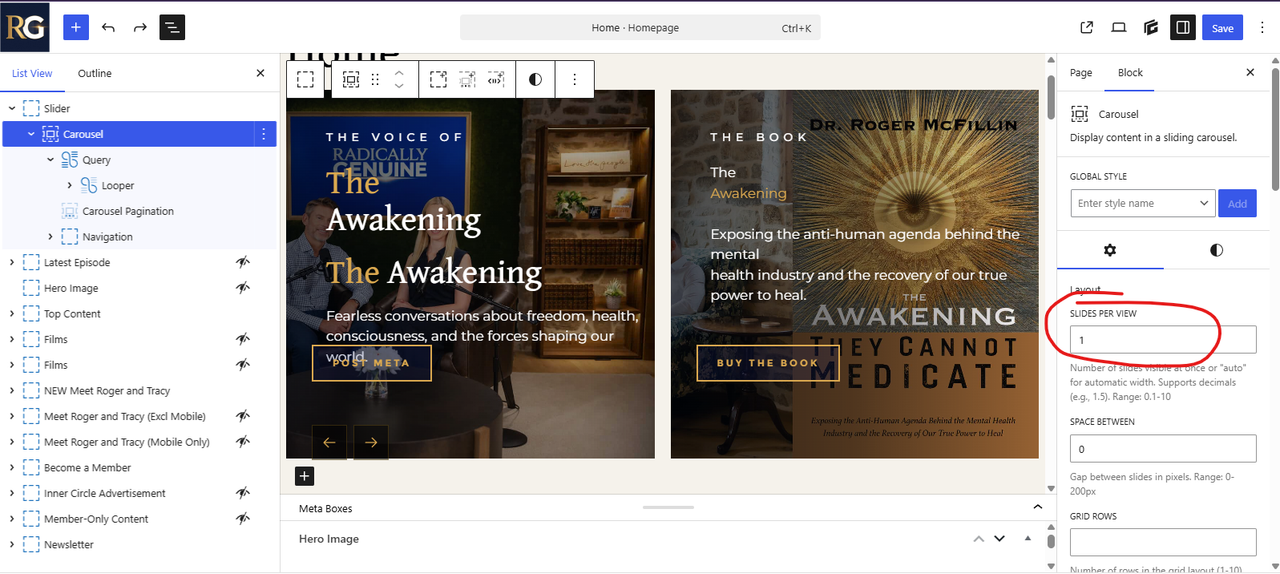Toggle the Hero Image meta box triangle
The height and width of the screenshot is (574, 1280).
pos(1027,539)
